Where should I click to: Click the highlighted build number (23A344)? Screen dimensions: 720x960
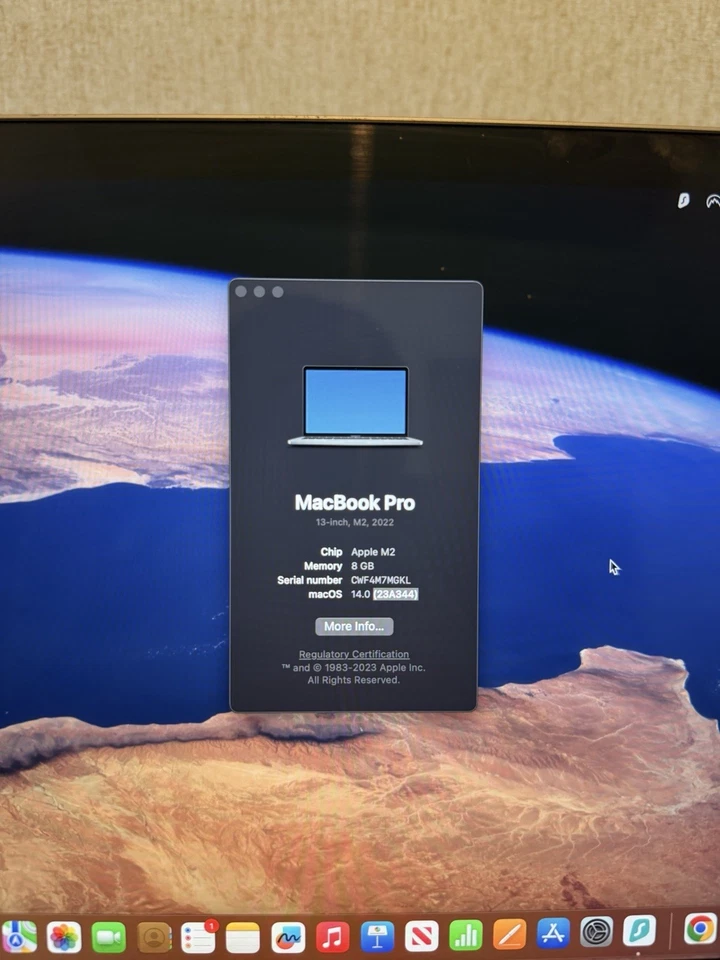(x=396, y=594)
